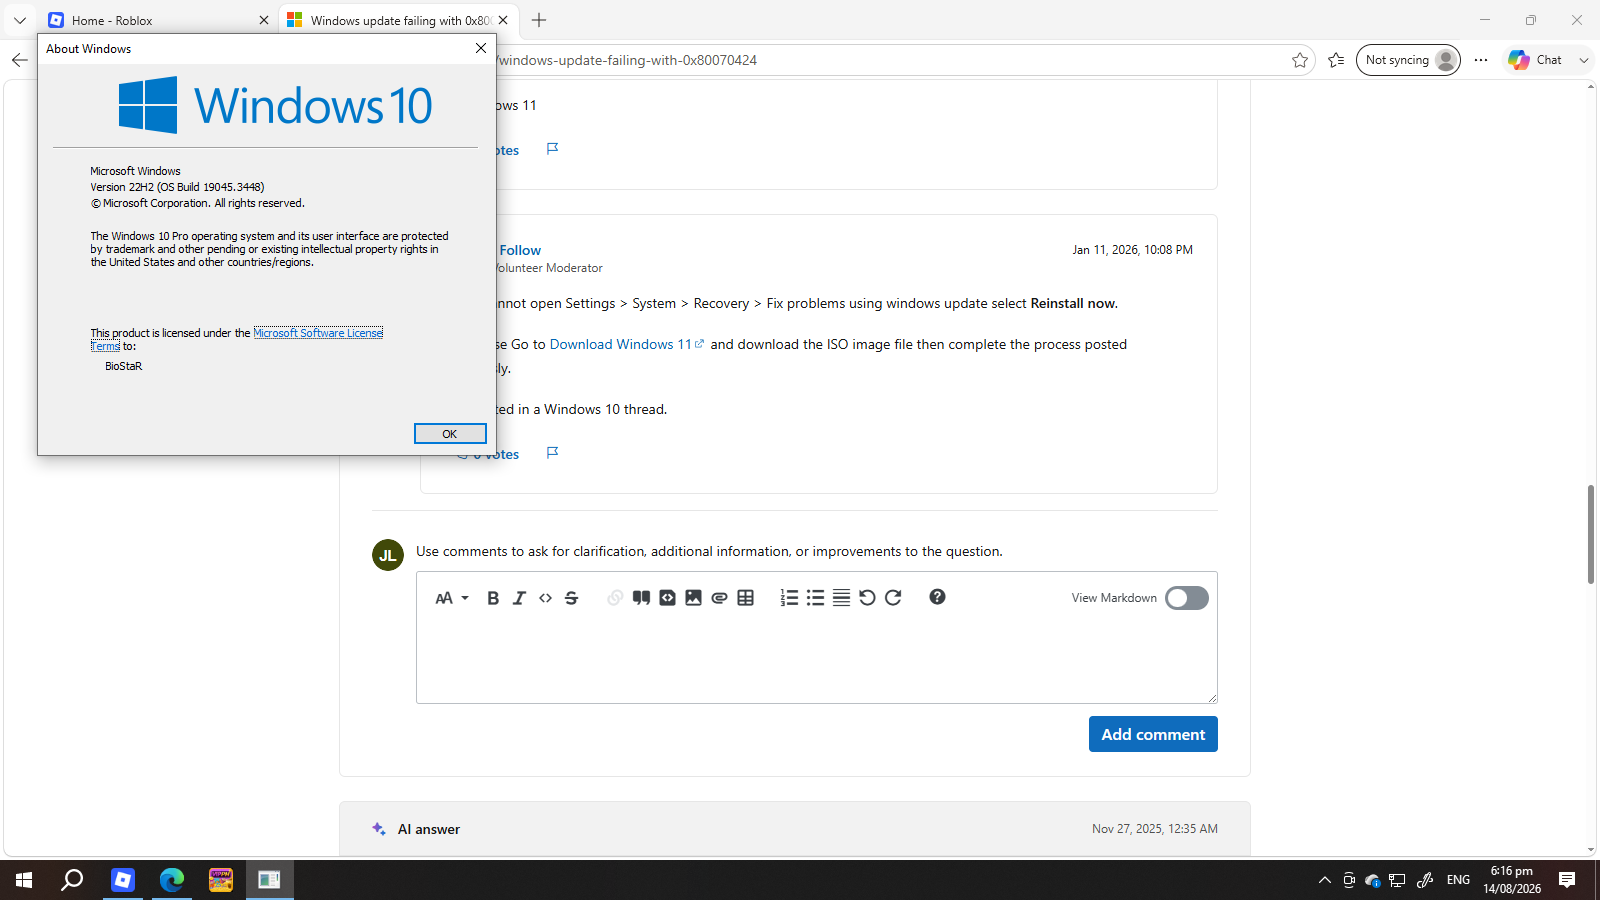Open Copilot Chat in Edge

[1536, 60]
